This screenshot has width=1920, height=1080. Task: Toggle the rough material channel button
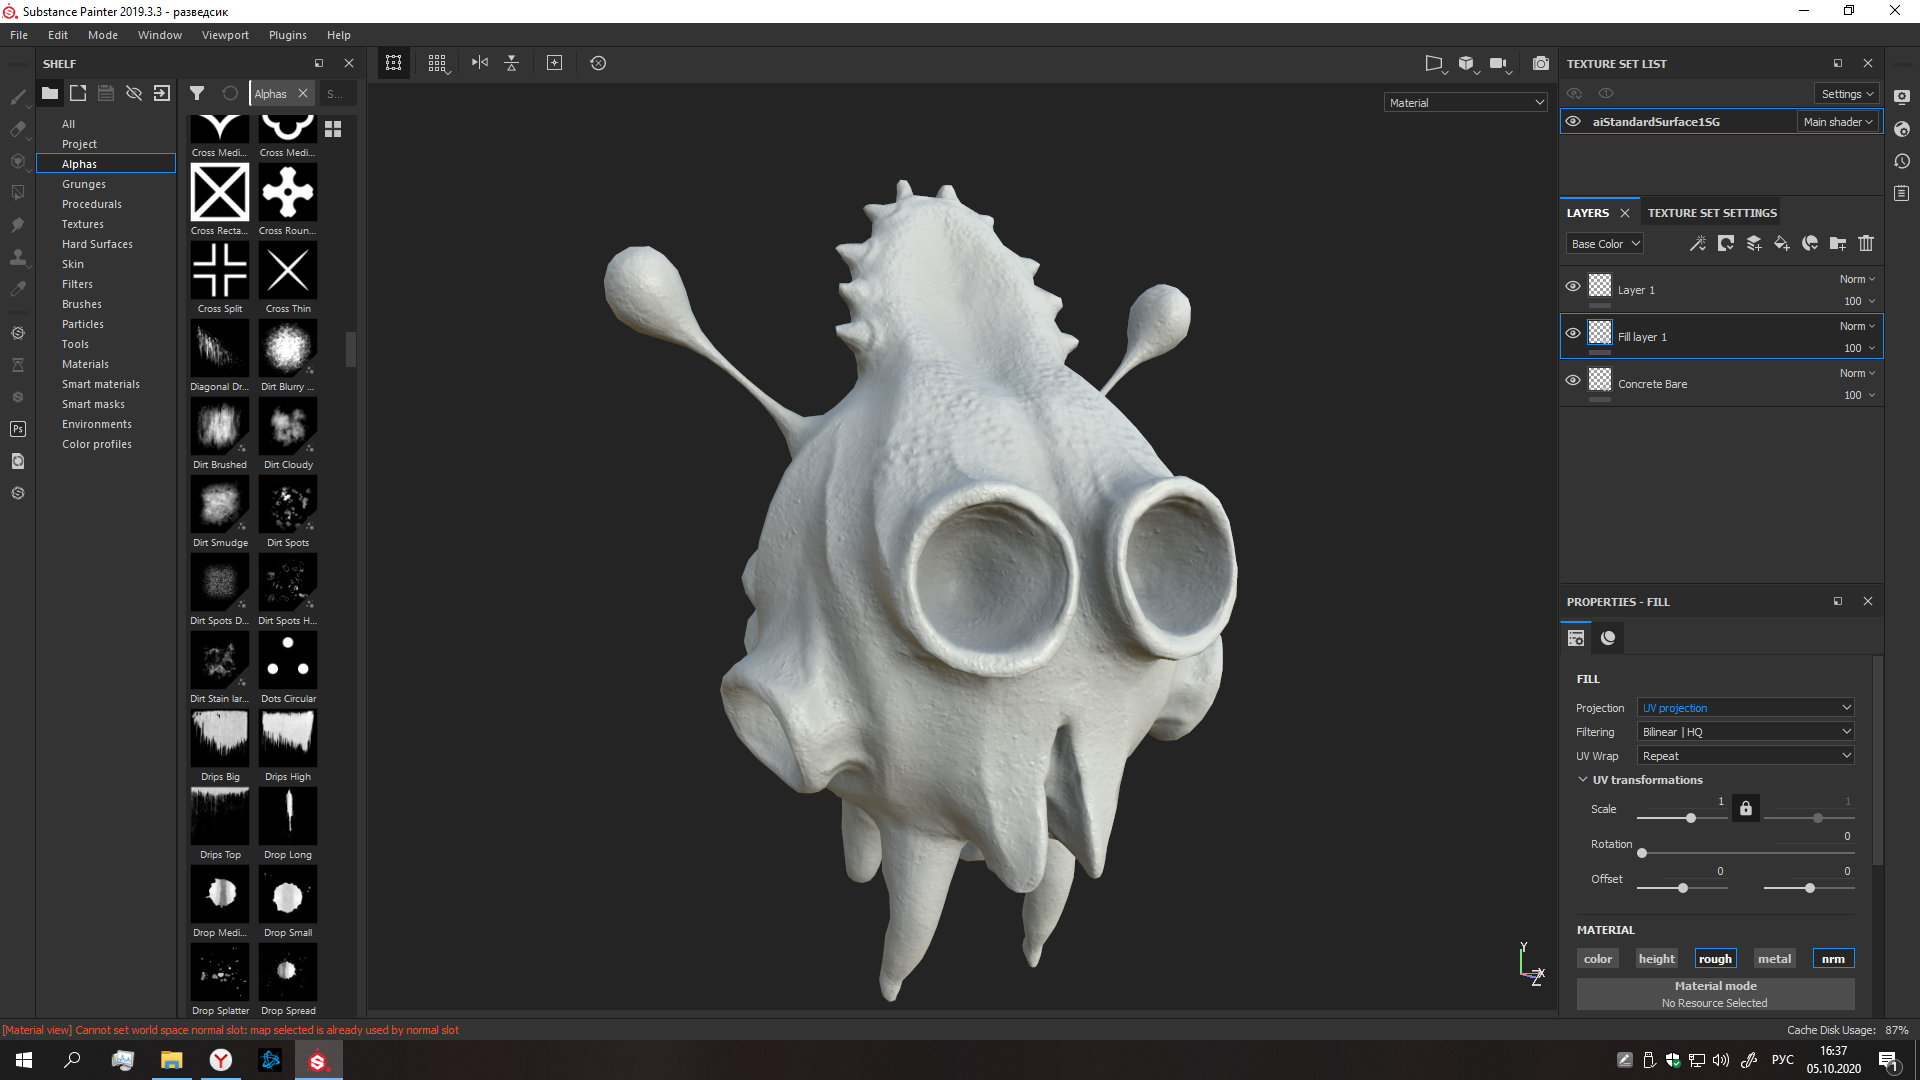click(x=1714, y=958)
